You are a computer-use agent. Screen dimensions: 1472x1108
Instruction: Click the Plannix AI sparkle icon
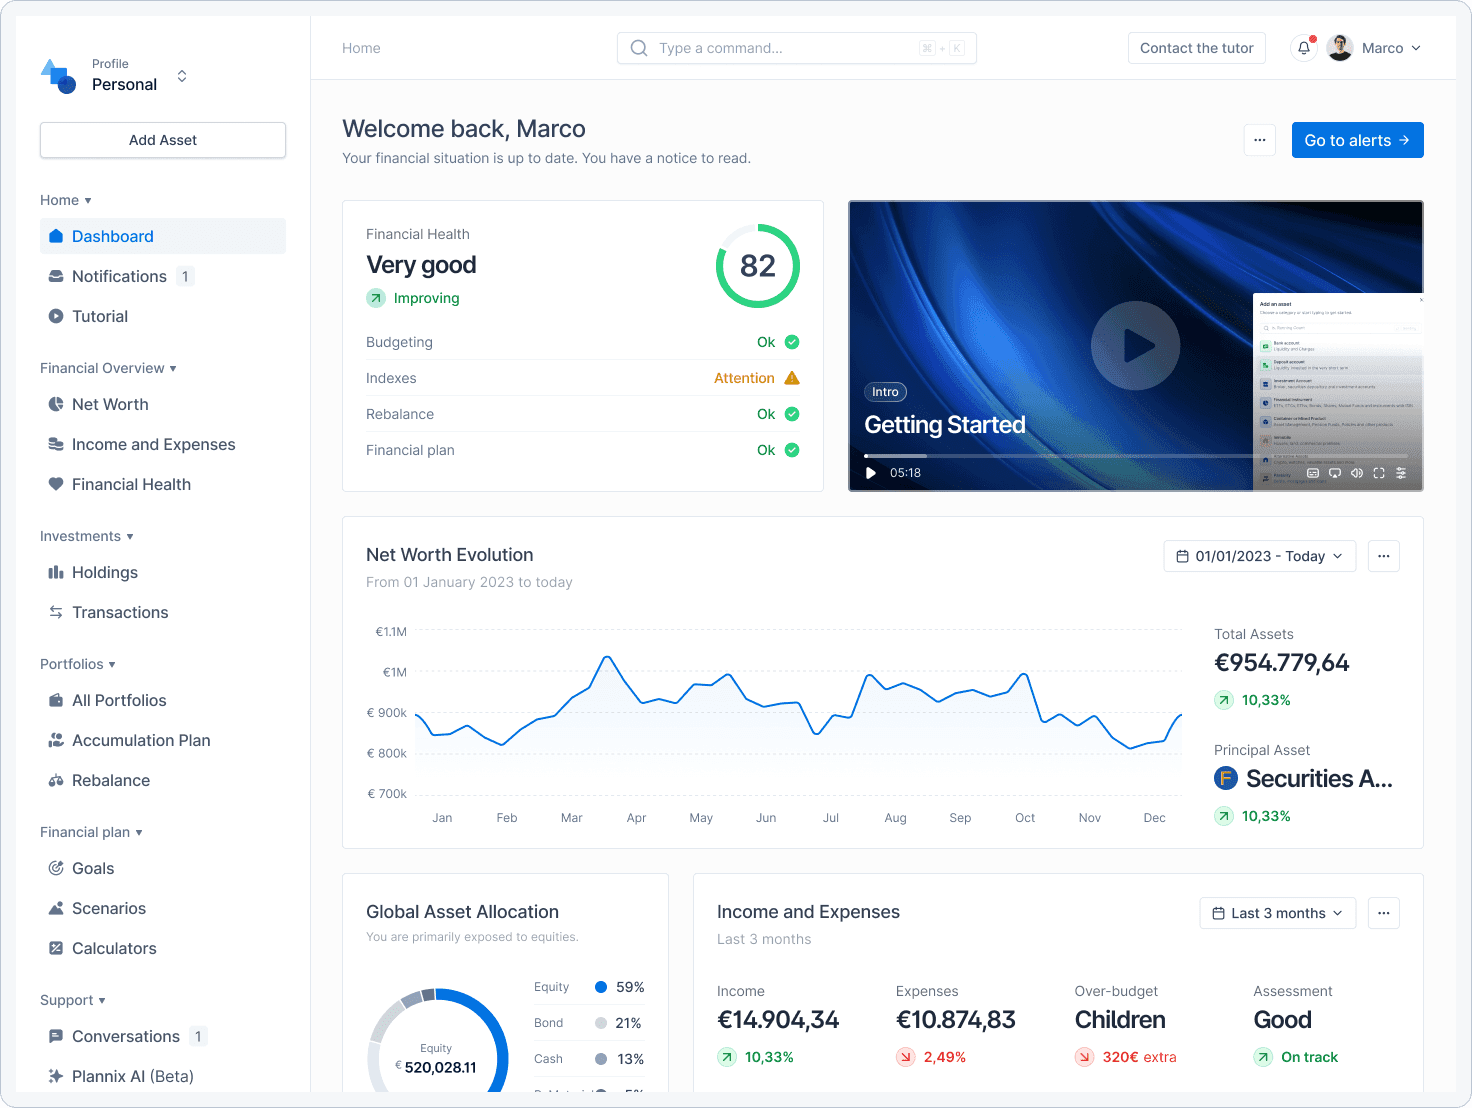pos(56,1076)
